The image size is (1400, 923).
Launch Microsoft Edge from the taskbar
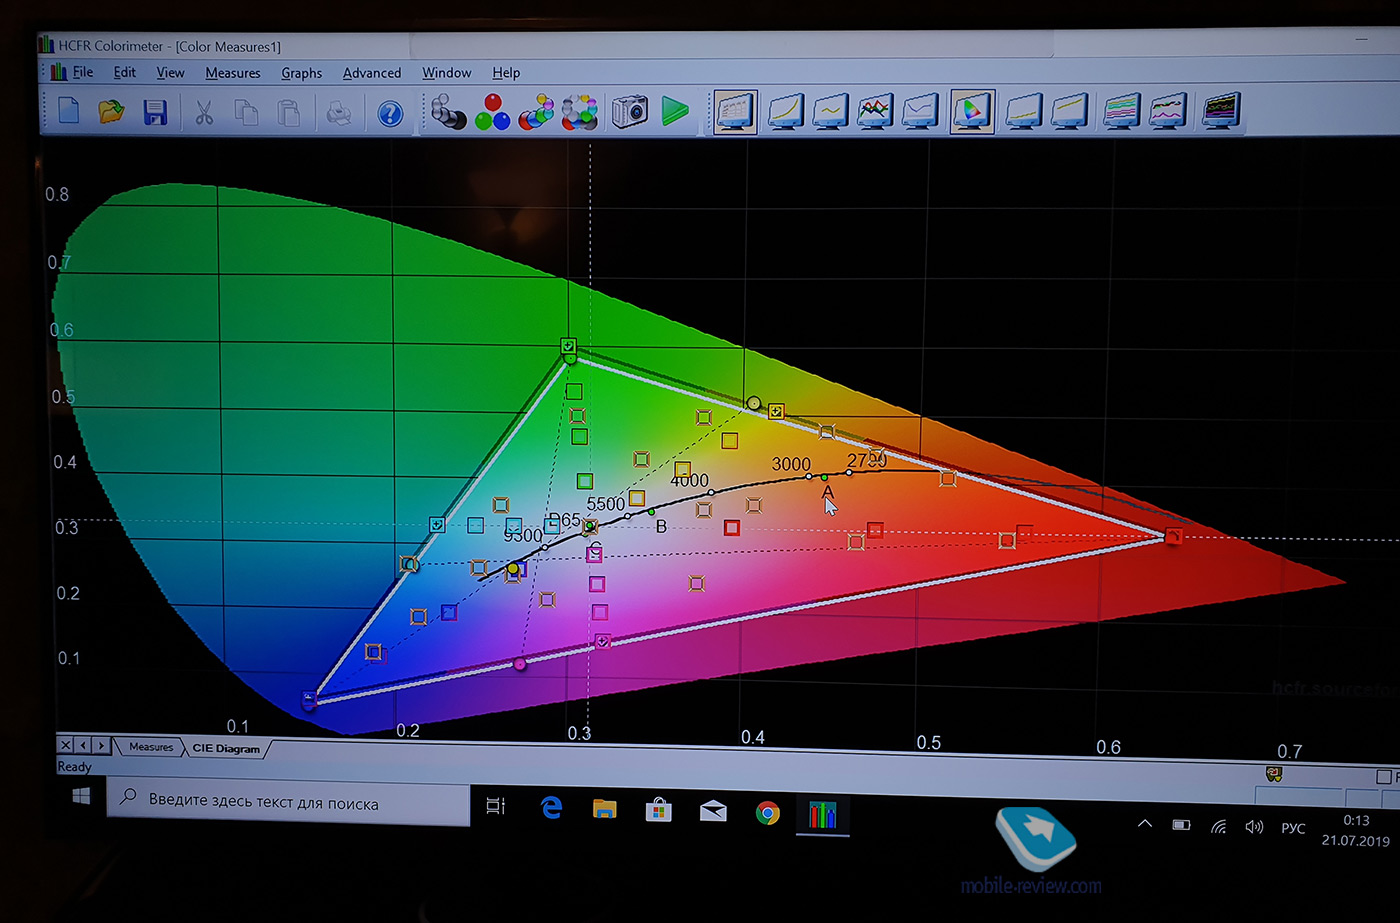pyautogui.click(x=552, y=807)
